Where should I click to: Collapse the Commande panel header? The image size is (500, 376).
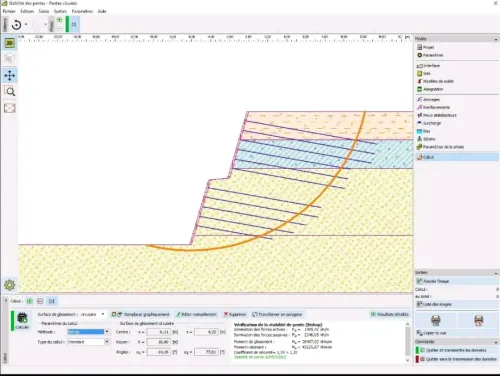coord(496,342)
